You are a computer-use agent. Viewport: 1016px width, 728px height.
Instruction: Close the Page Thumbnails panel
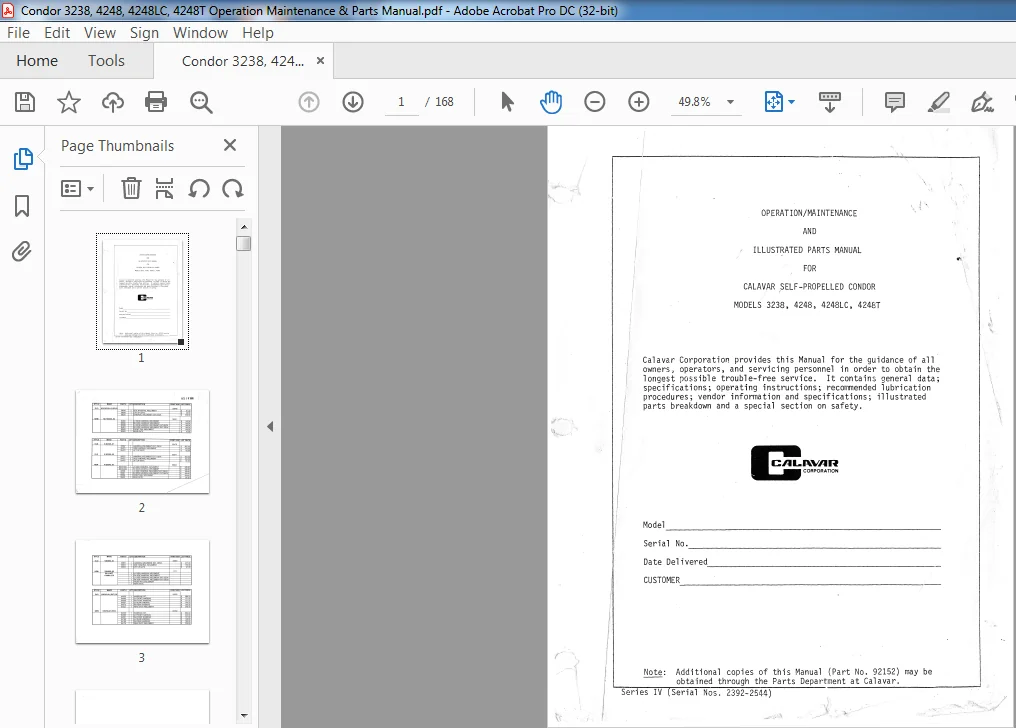click(x=230, y=145)
